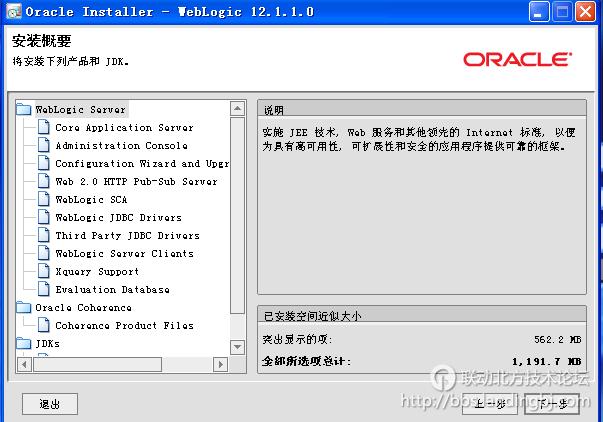Click the WebLogic Server folder icon
This screenshot has height=422, width=603.
tap(23, 110)
